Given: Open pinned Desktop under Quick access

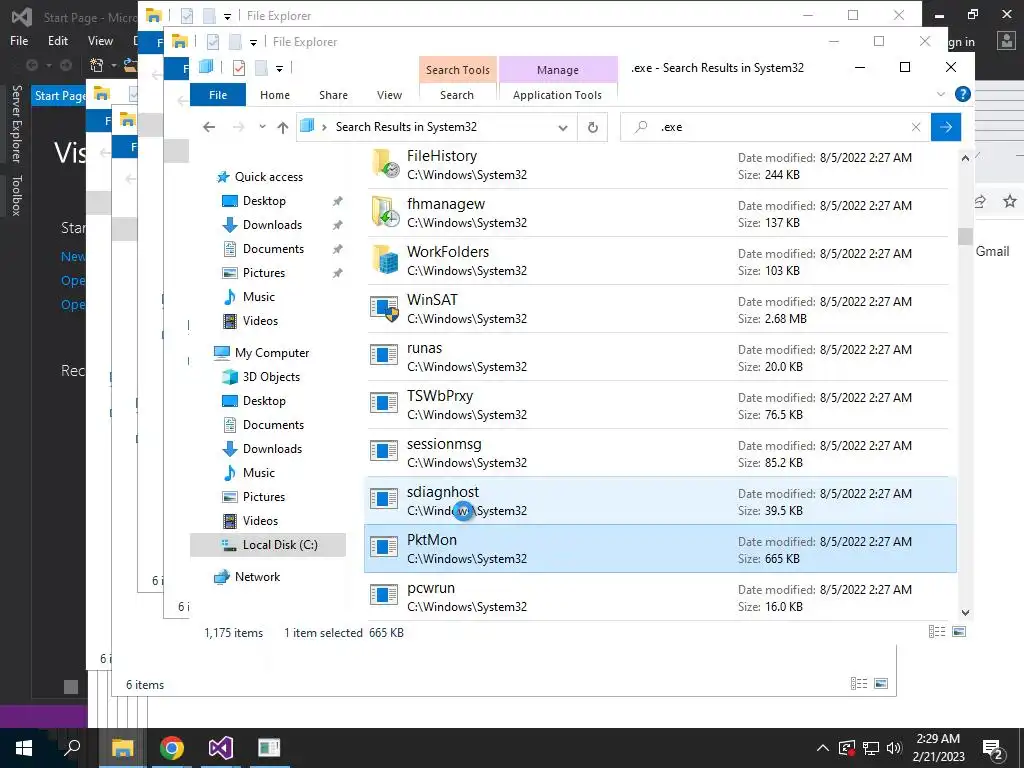Looking at the screenshot, I should point(264,201).
